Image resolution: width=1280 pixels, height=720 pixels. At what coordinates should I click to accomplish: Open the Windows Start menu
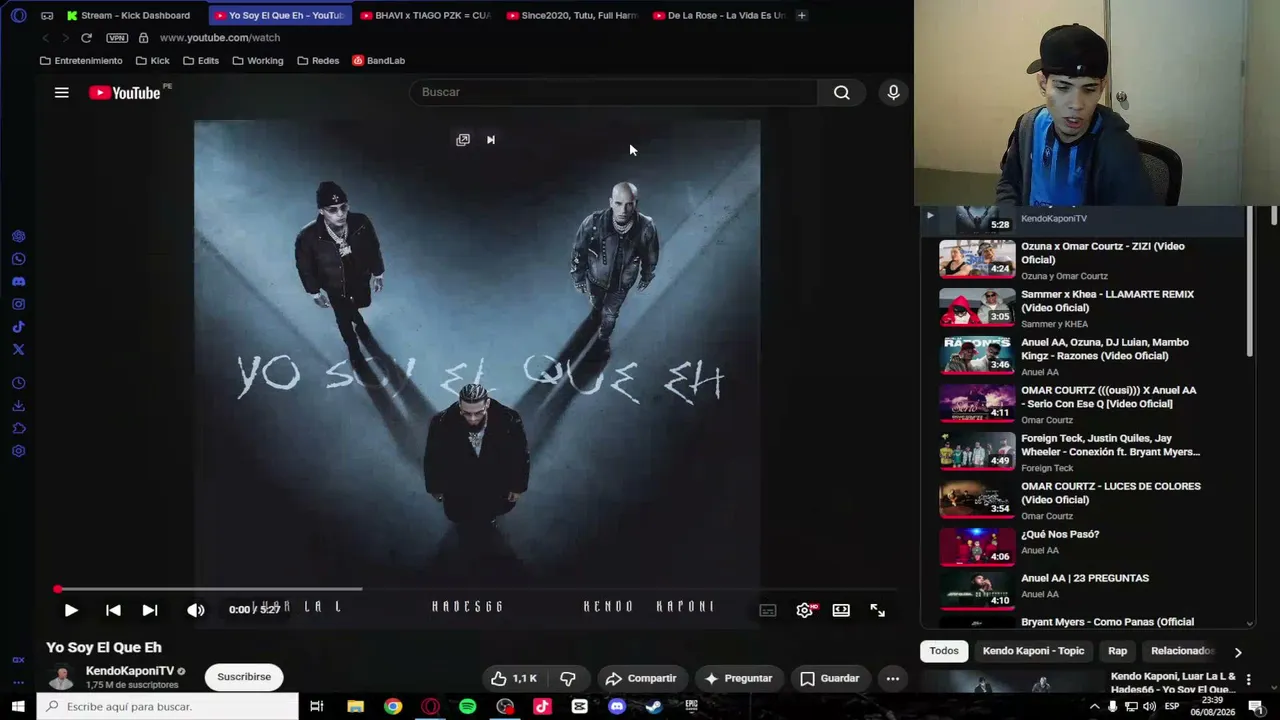[x=18, y=707]
